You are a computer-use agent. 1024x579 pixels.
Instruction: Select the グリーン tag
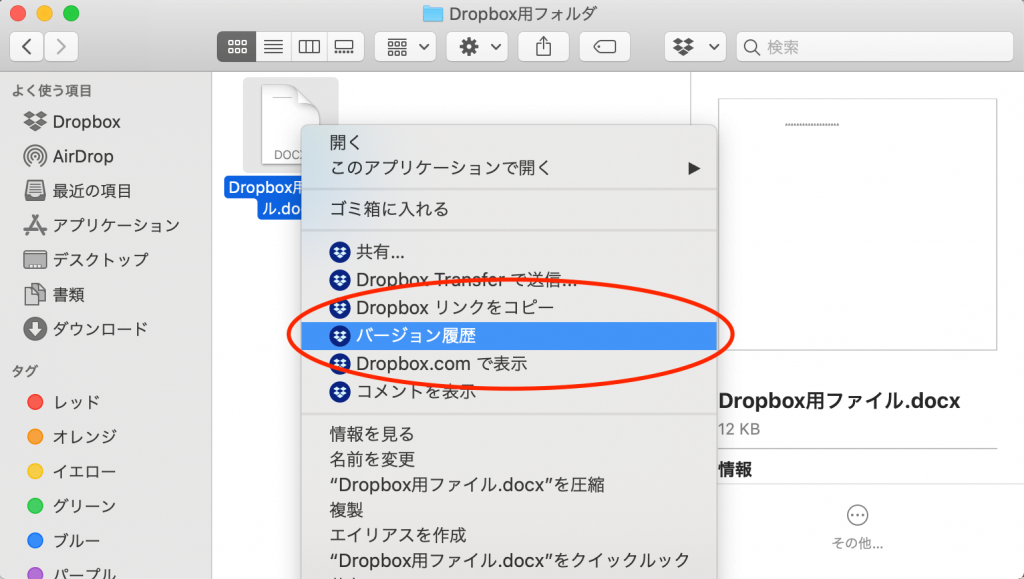click(x=72, y=506)
